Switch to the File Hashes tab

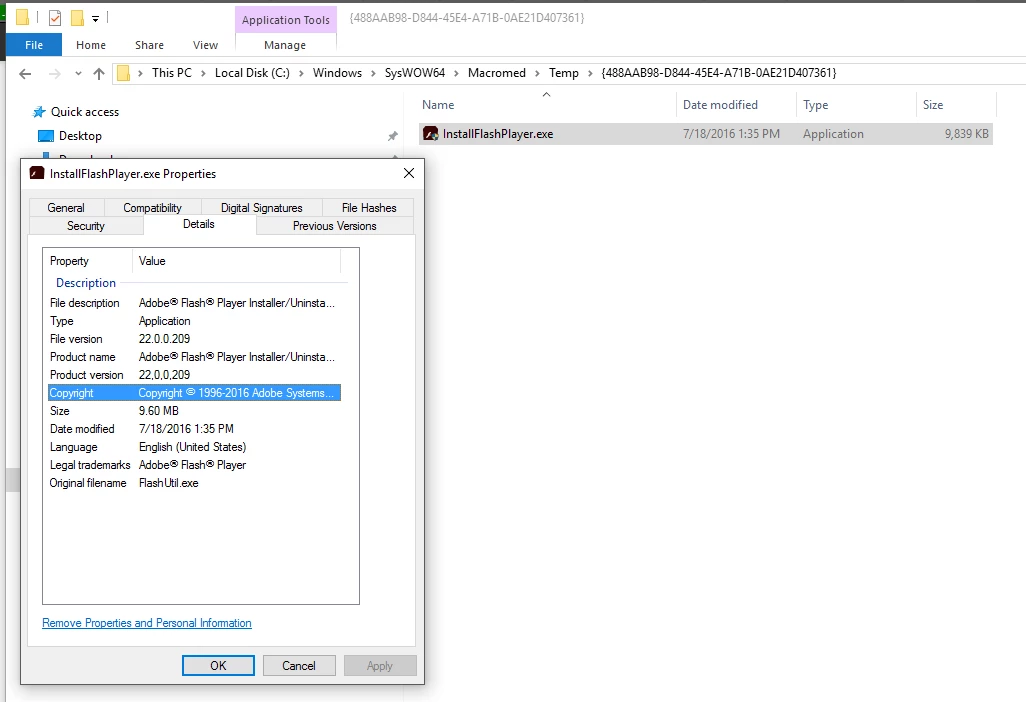point(369,207)
